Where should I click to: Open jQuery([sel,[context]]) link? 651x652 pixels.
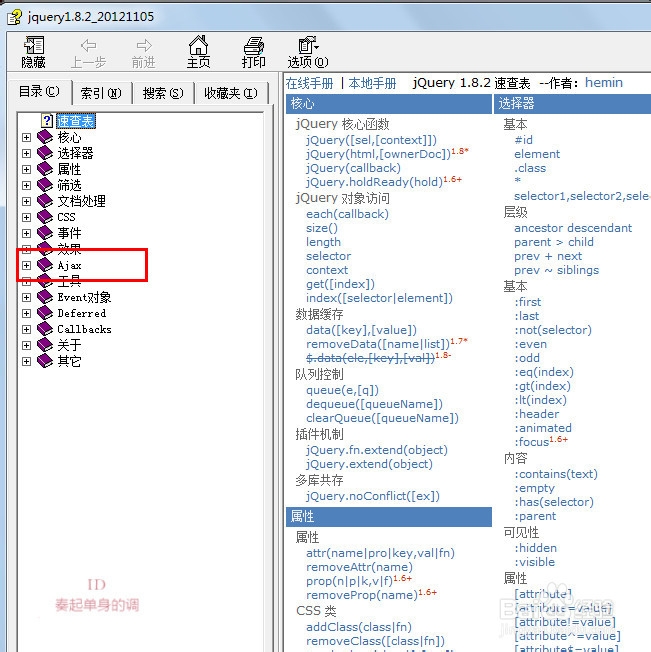pyautogui.click(x=372, y=140)
